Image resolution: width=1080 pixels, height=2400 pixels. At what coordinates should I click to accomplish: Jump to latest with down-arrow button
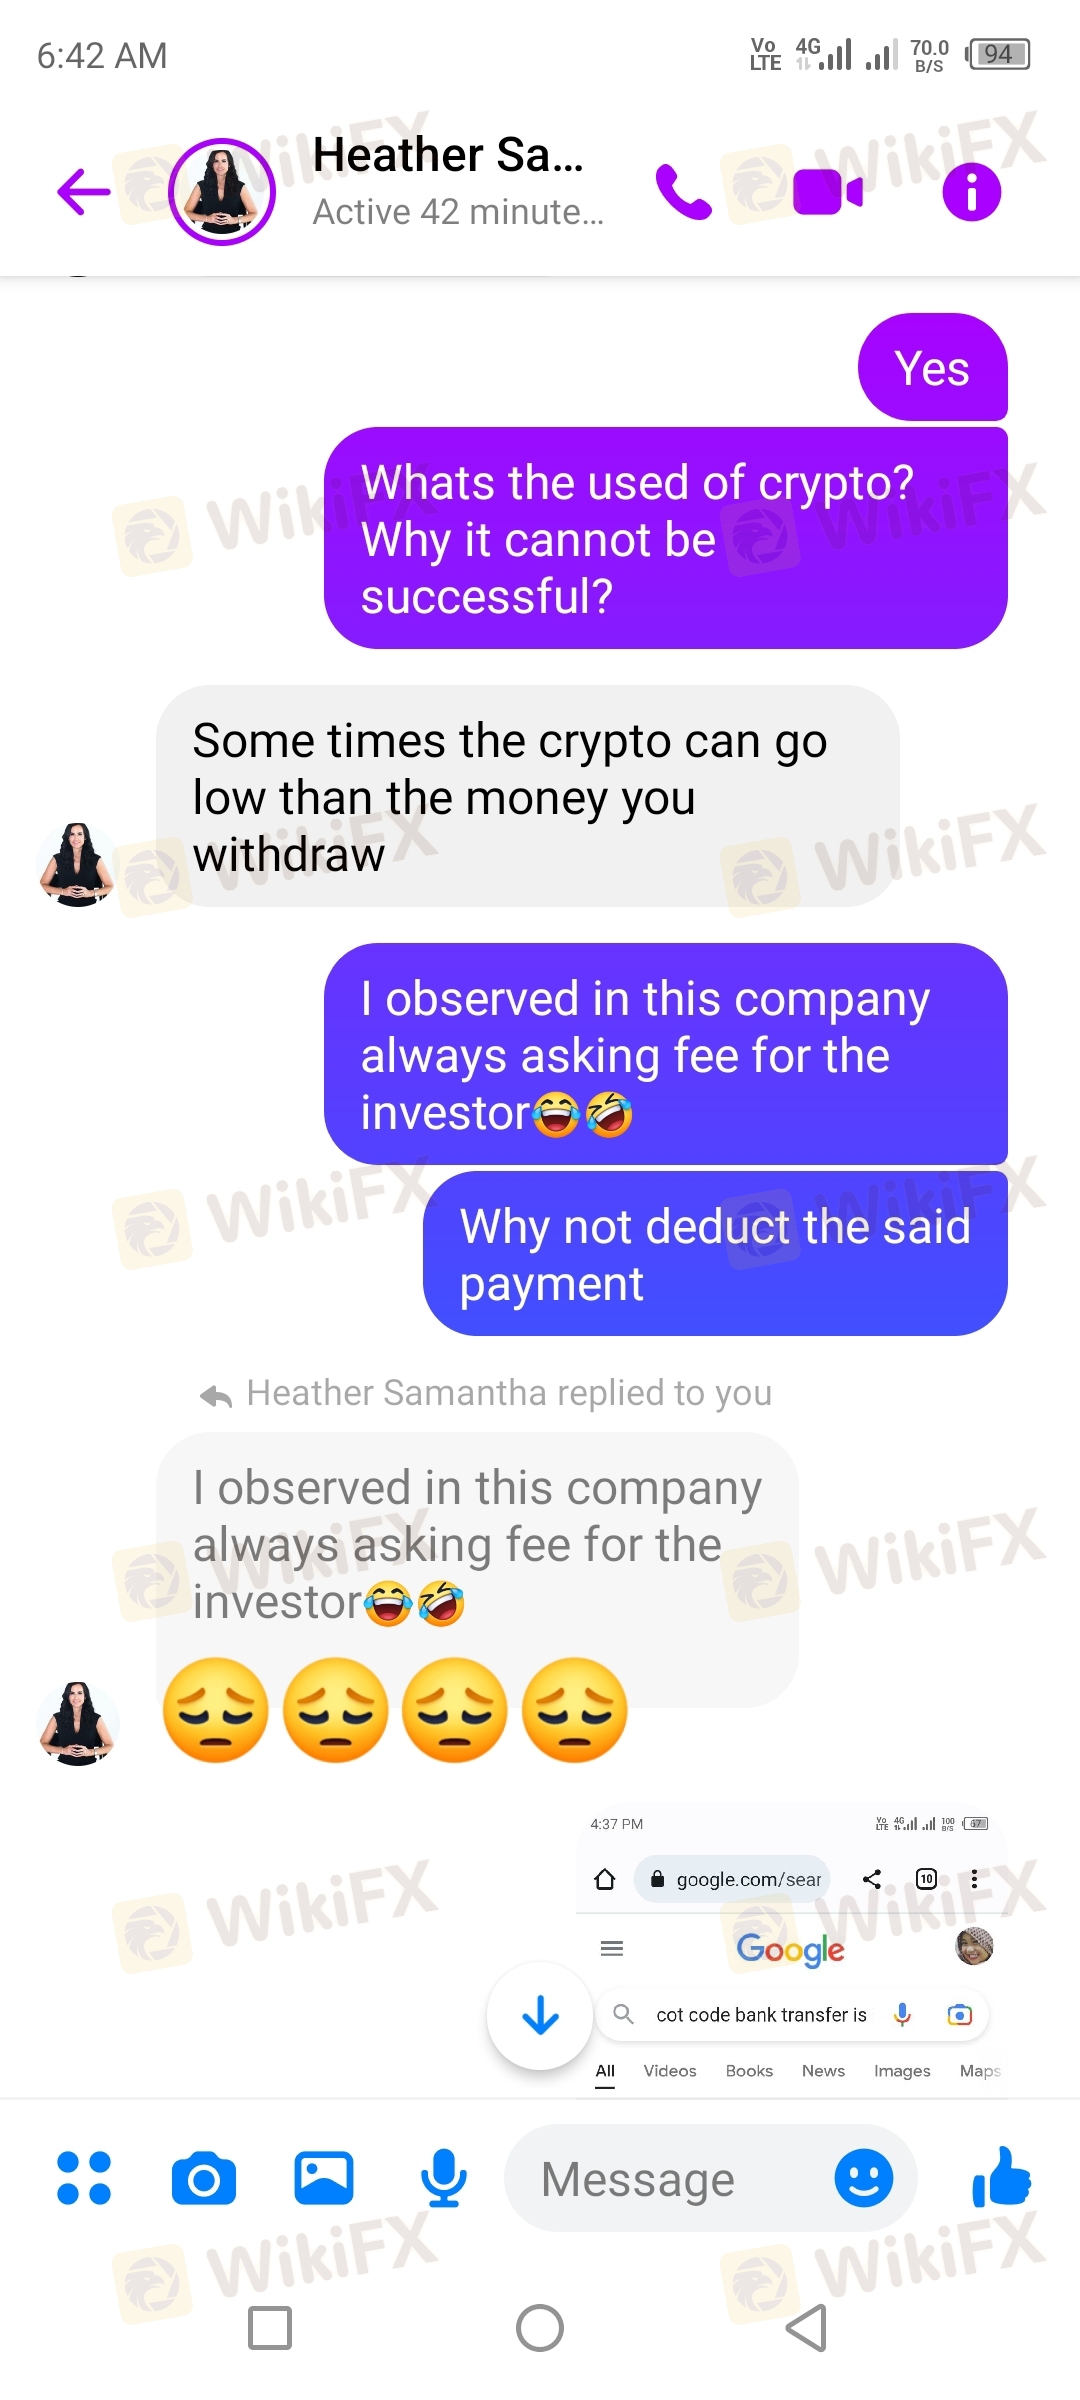click(x=540, y=2016)
